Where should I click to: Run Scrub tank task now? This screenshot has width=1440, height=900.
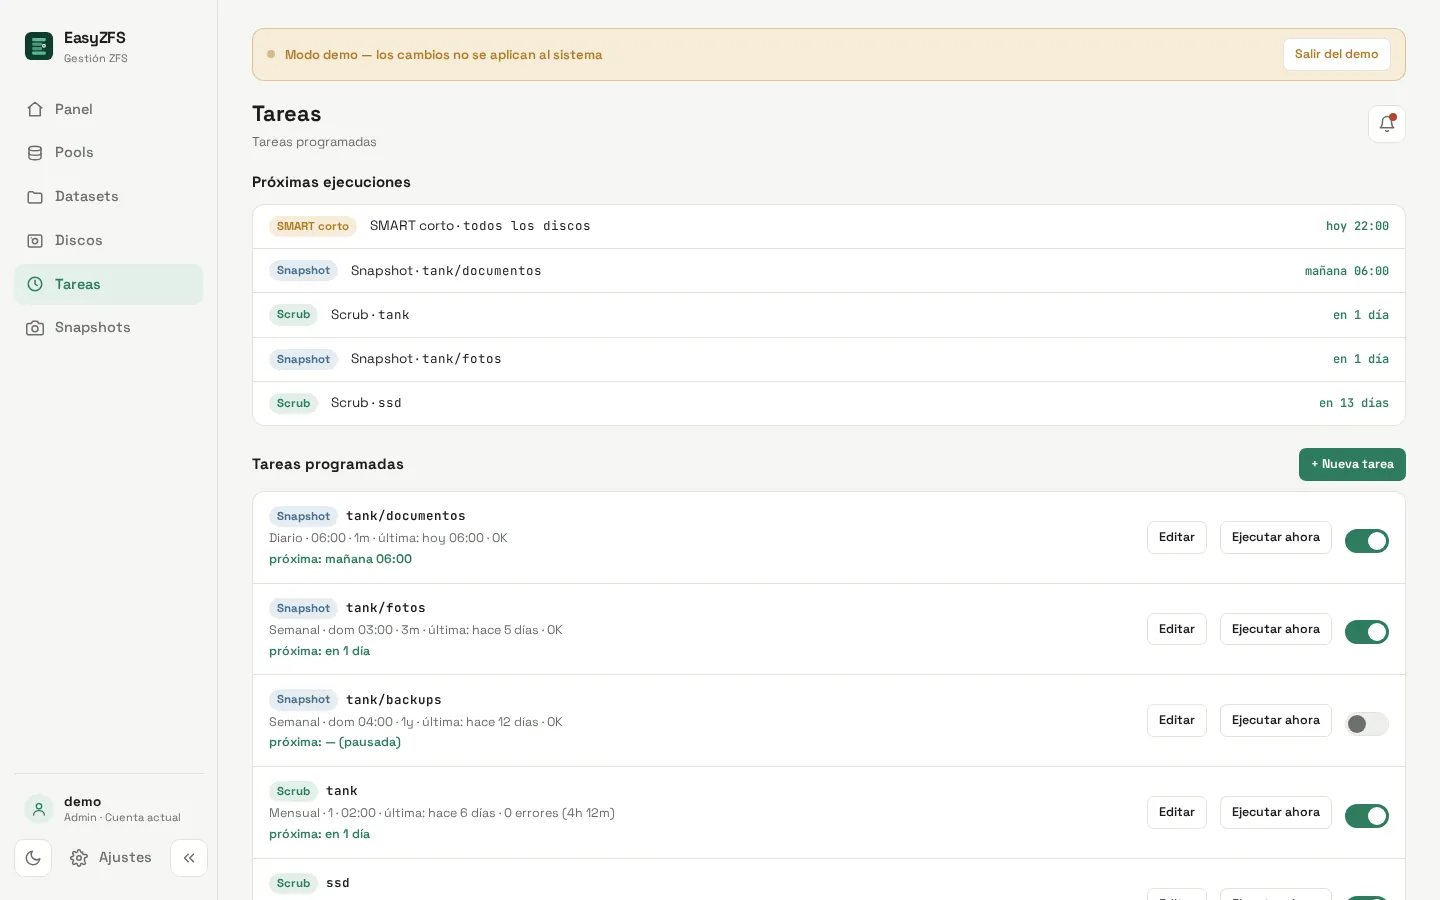point(1276,812)
